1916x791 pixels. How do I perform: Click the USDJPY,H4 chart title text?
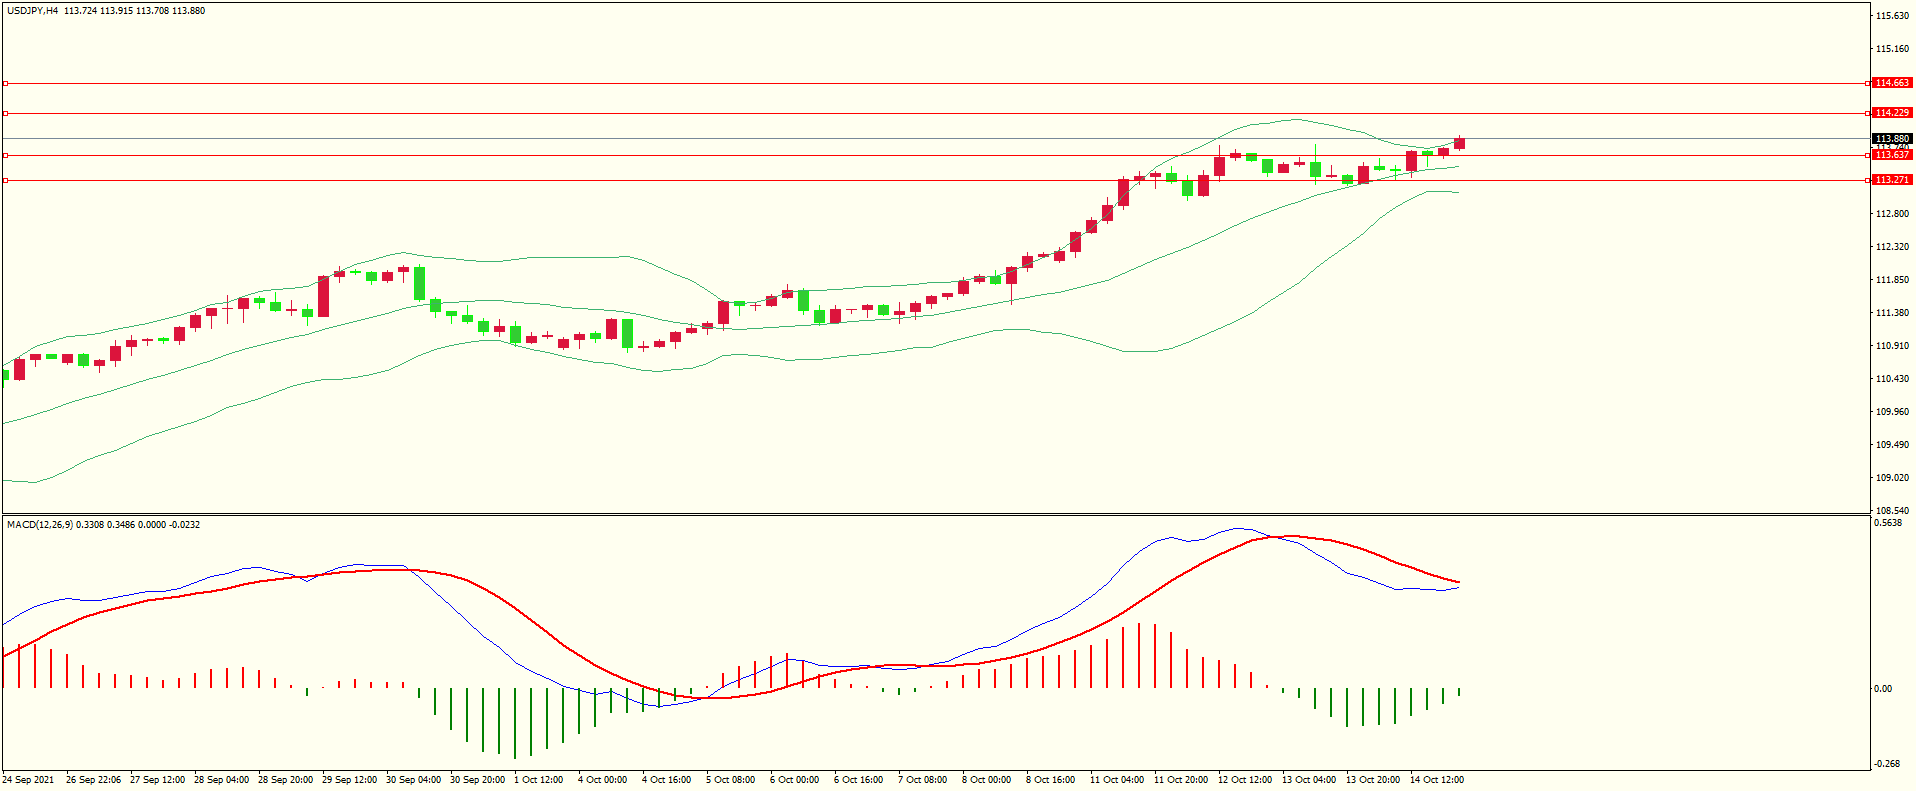[x=32, y=11]
